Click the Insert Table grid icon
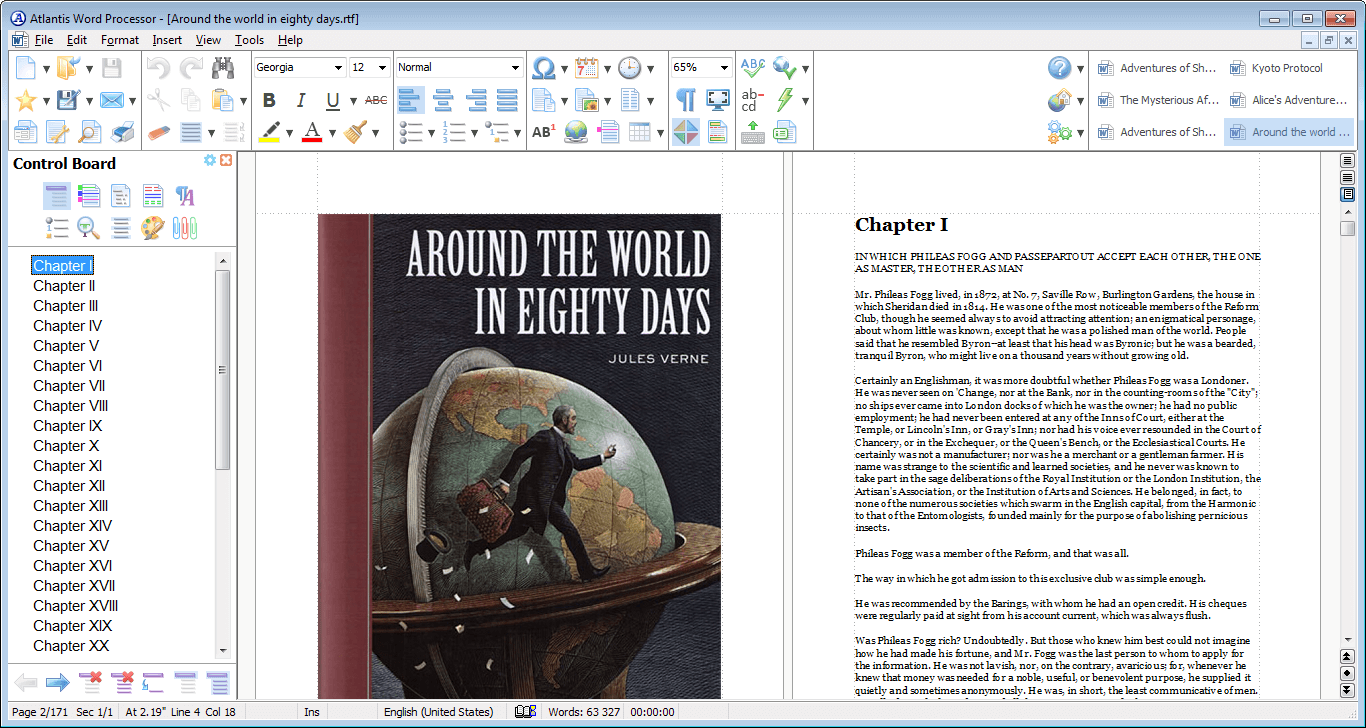Screen dimensions: 1366x728 coord(640,132)
